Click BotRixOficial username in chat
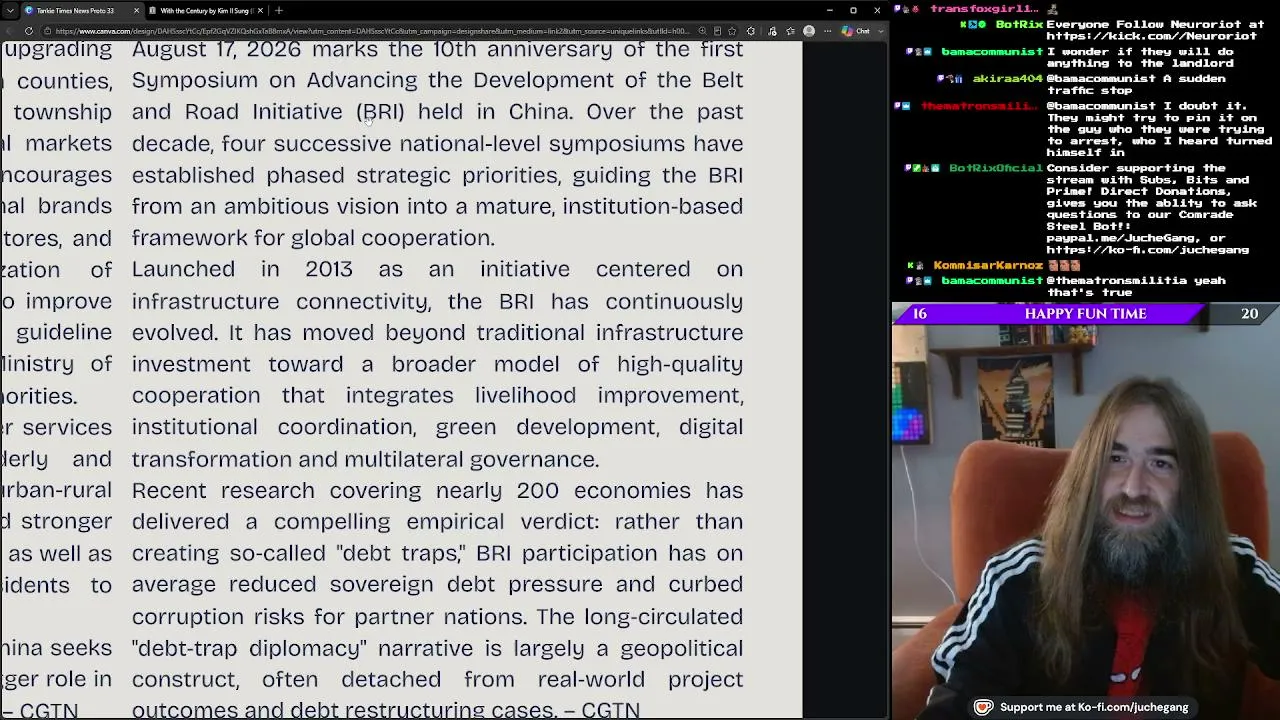 pyautogui.click(x=996, y=168)
